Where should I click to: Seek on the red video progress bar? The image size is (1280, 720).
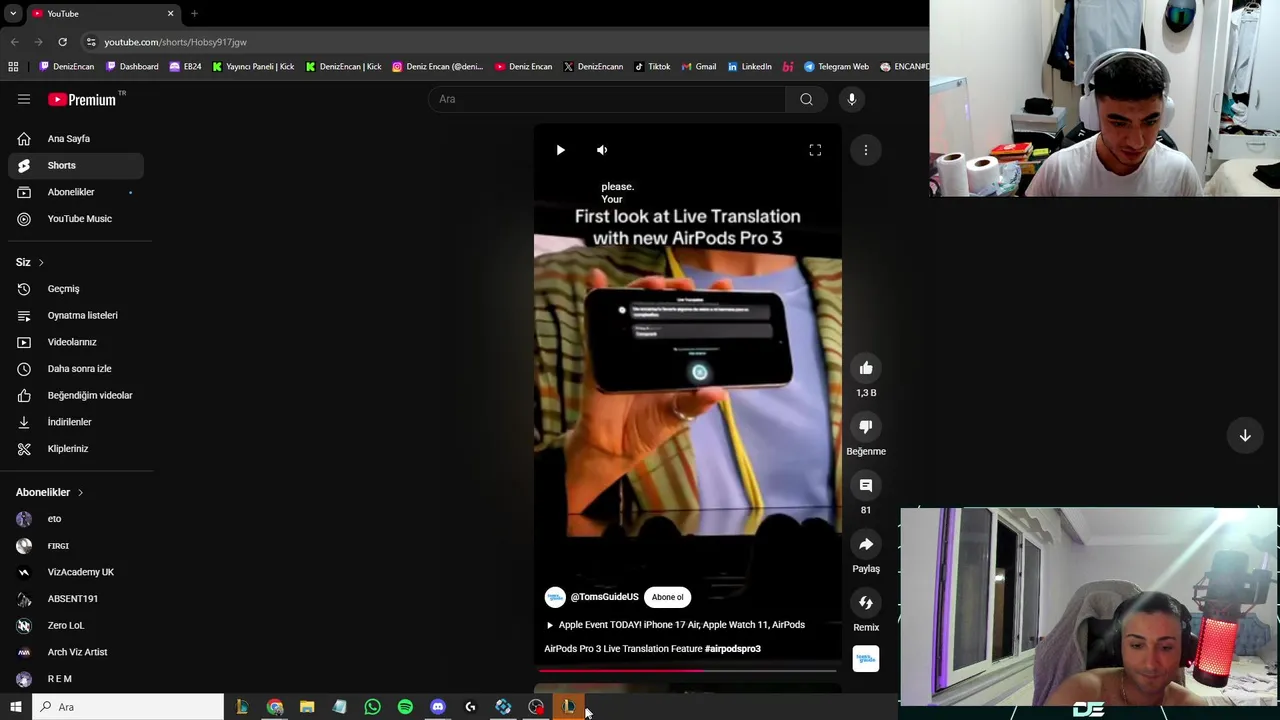coord(688,671)
